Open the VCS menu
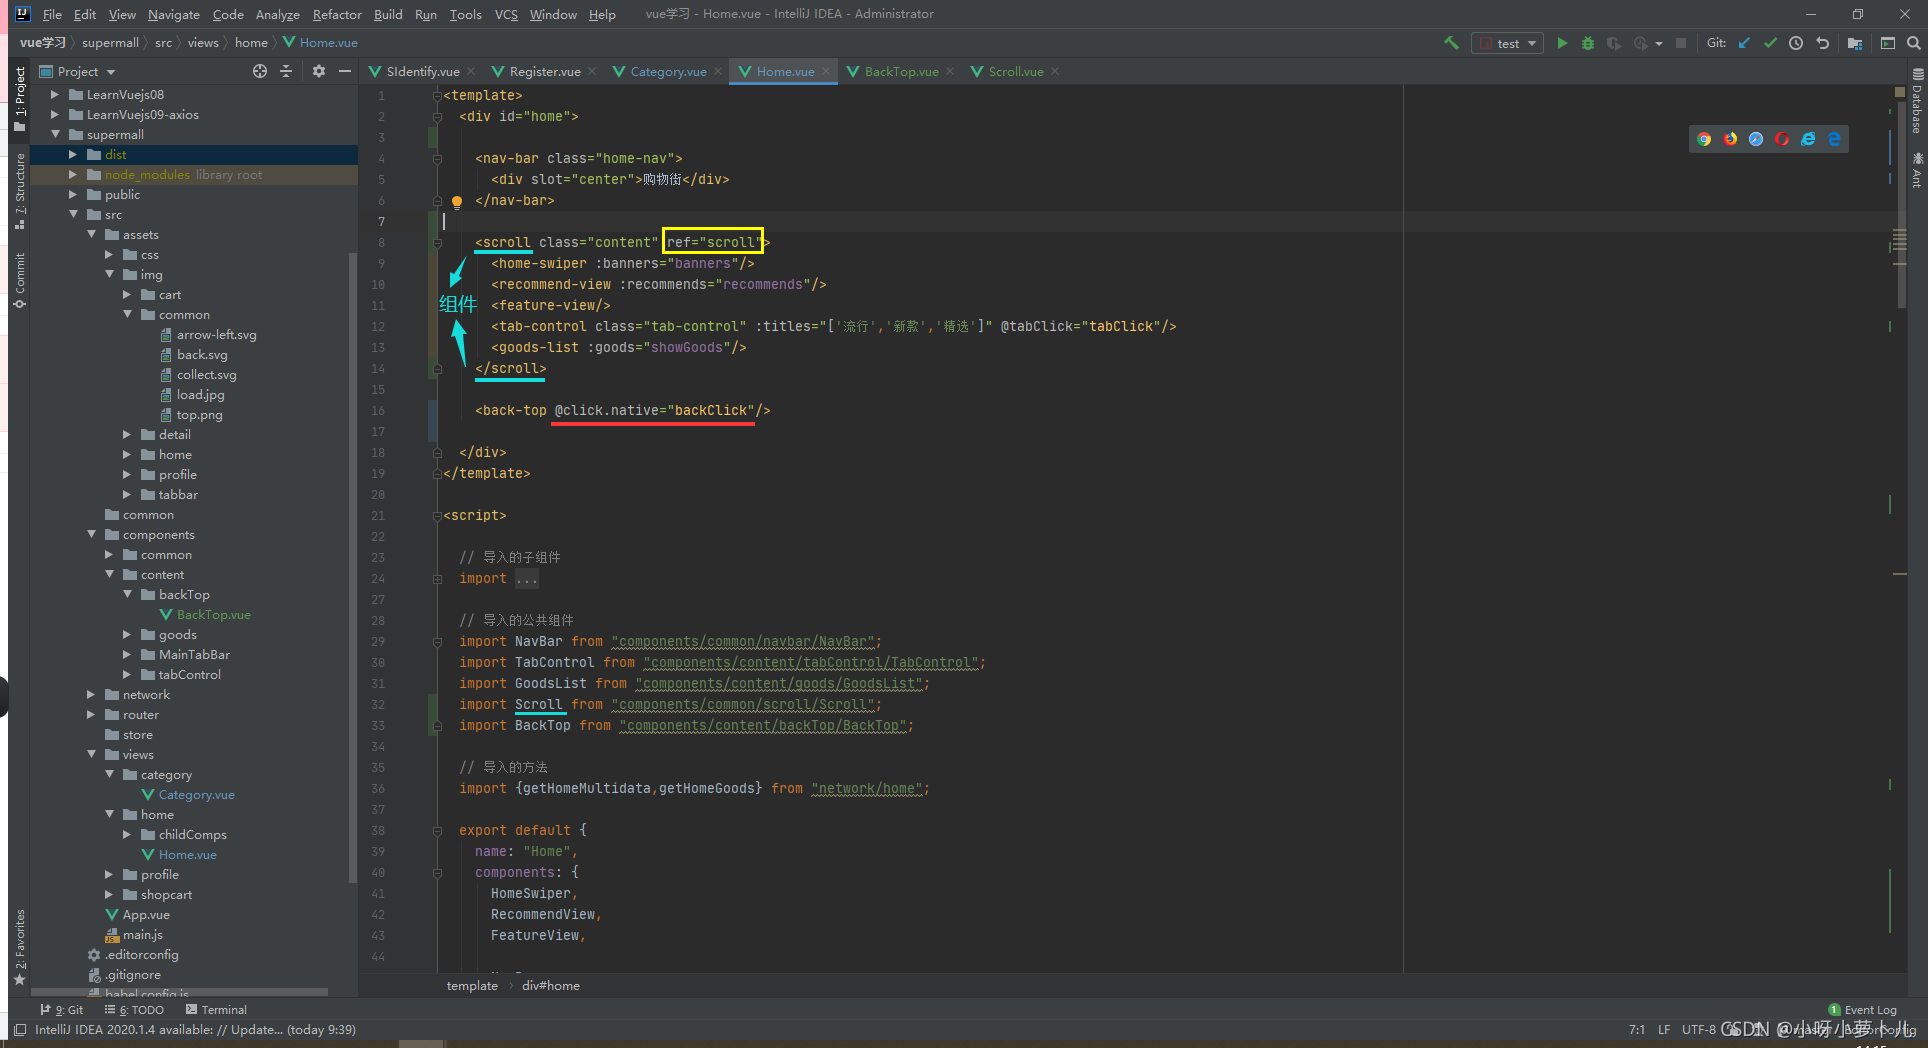 tap(506, 14)
